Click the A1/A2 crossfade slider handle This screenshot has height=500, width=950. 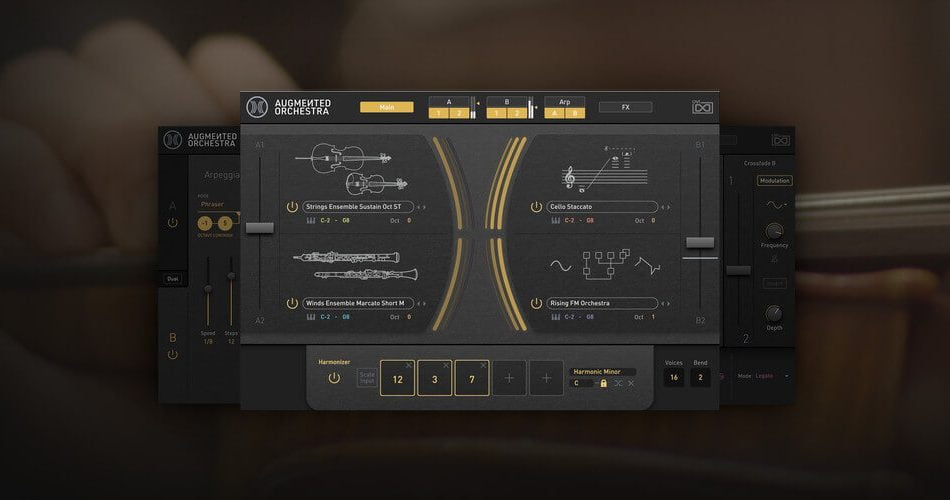(x=260, y=228)
